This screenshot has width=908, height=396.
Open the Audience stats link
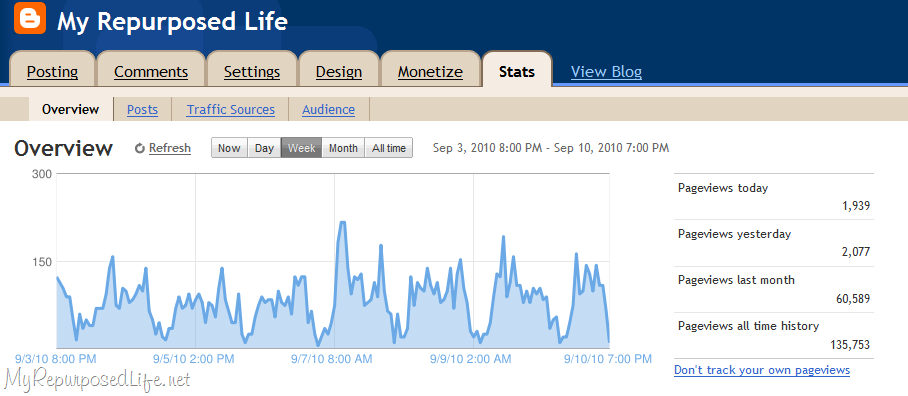coord(328,109)
